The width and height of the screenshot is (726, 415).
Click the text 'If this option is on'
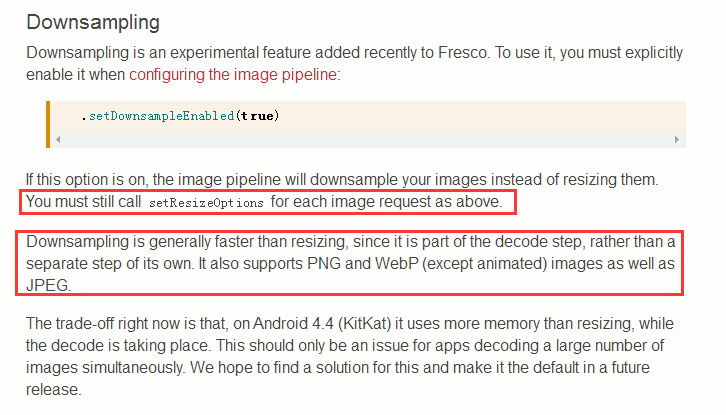(x=87, y=180)
